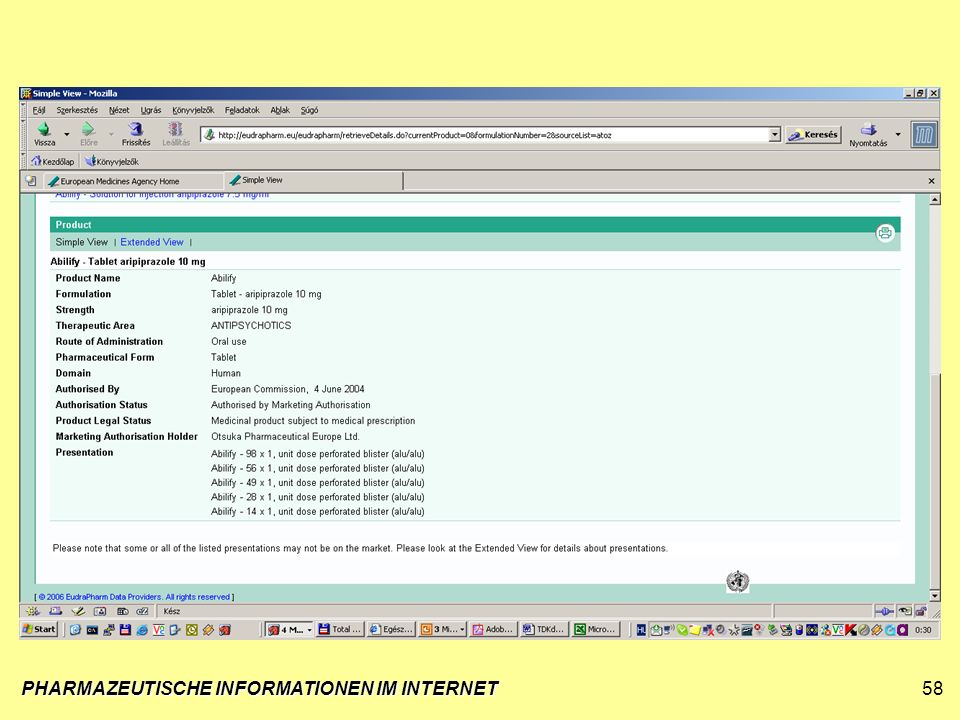Click the floppy disk quick launch icon
Screen dimensions: 960x720
coord(125,629)
